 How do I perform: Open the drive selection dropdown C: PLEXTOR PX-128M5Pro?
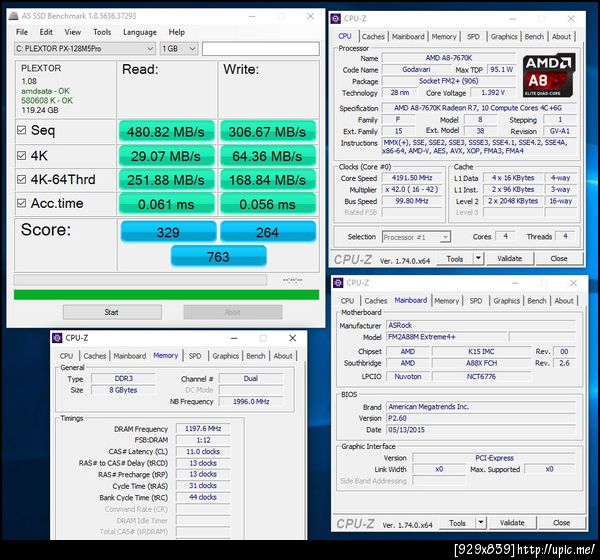[85, 49]
